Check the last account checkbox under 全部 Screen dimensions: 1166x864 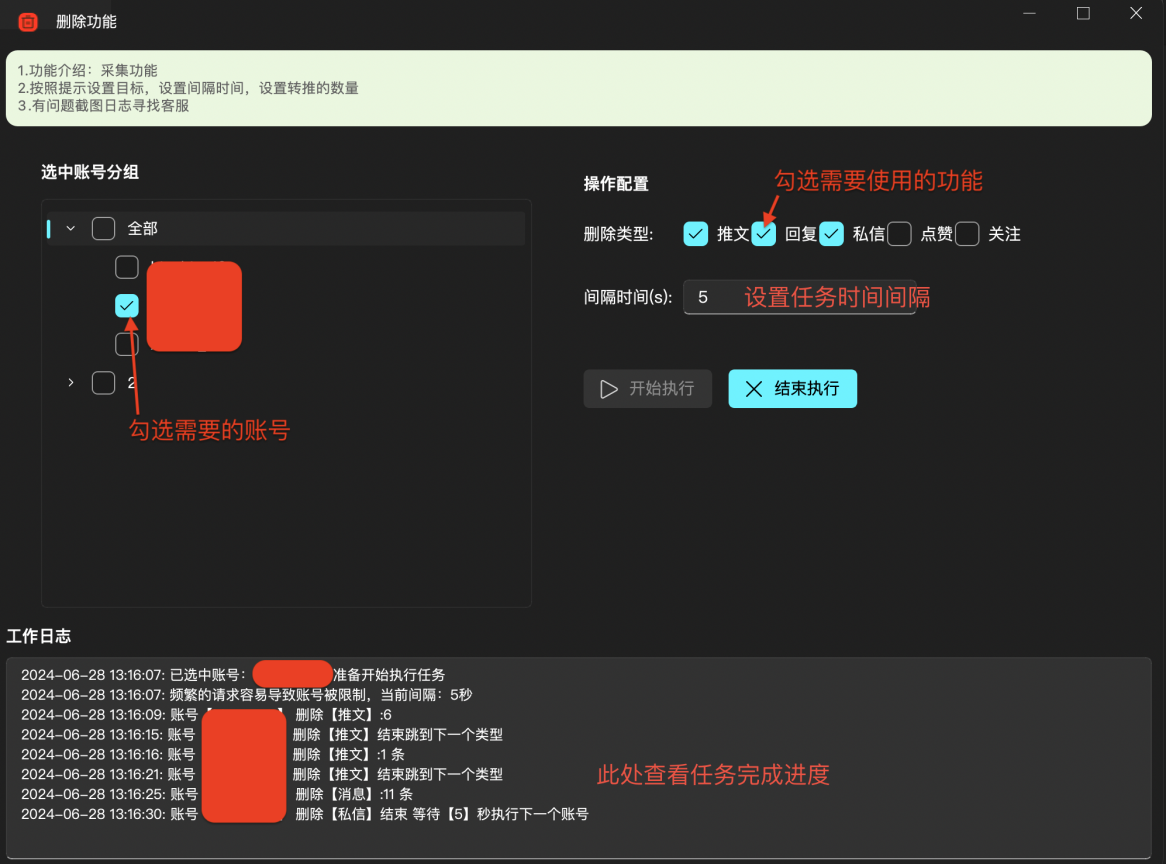click(x=127, y=344)
